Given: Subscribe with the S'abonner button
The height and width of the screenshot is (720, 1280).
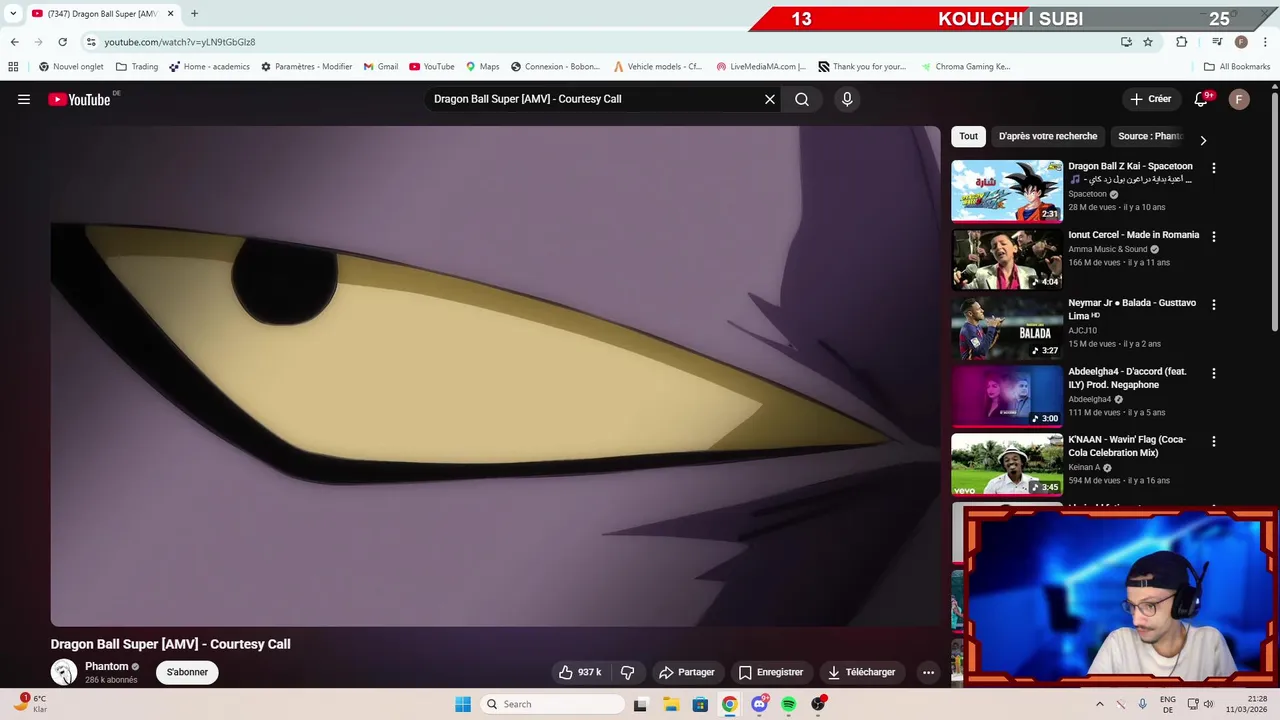Looking at the screenshot, I should coord(187,672).
